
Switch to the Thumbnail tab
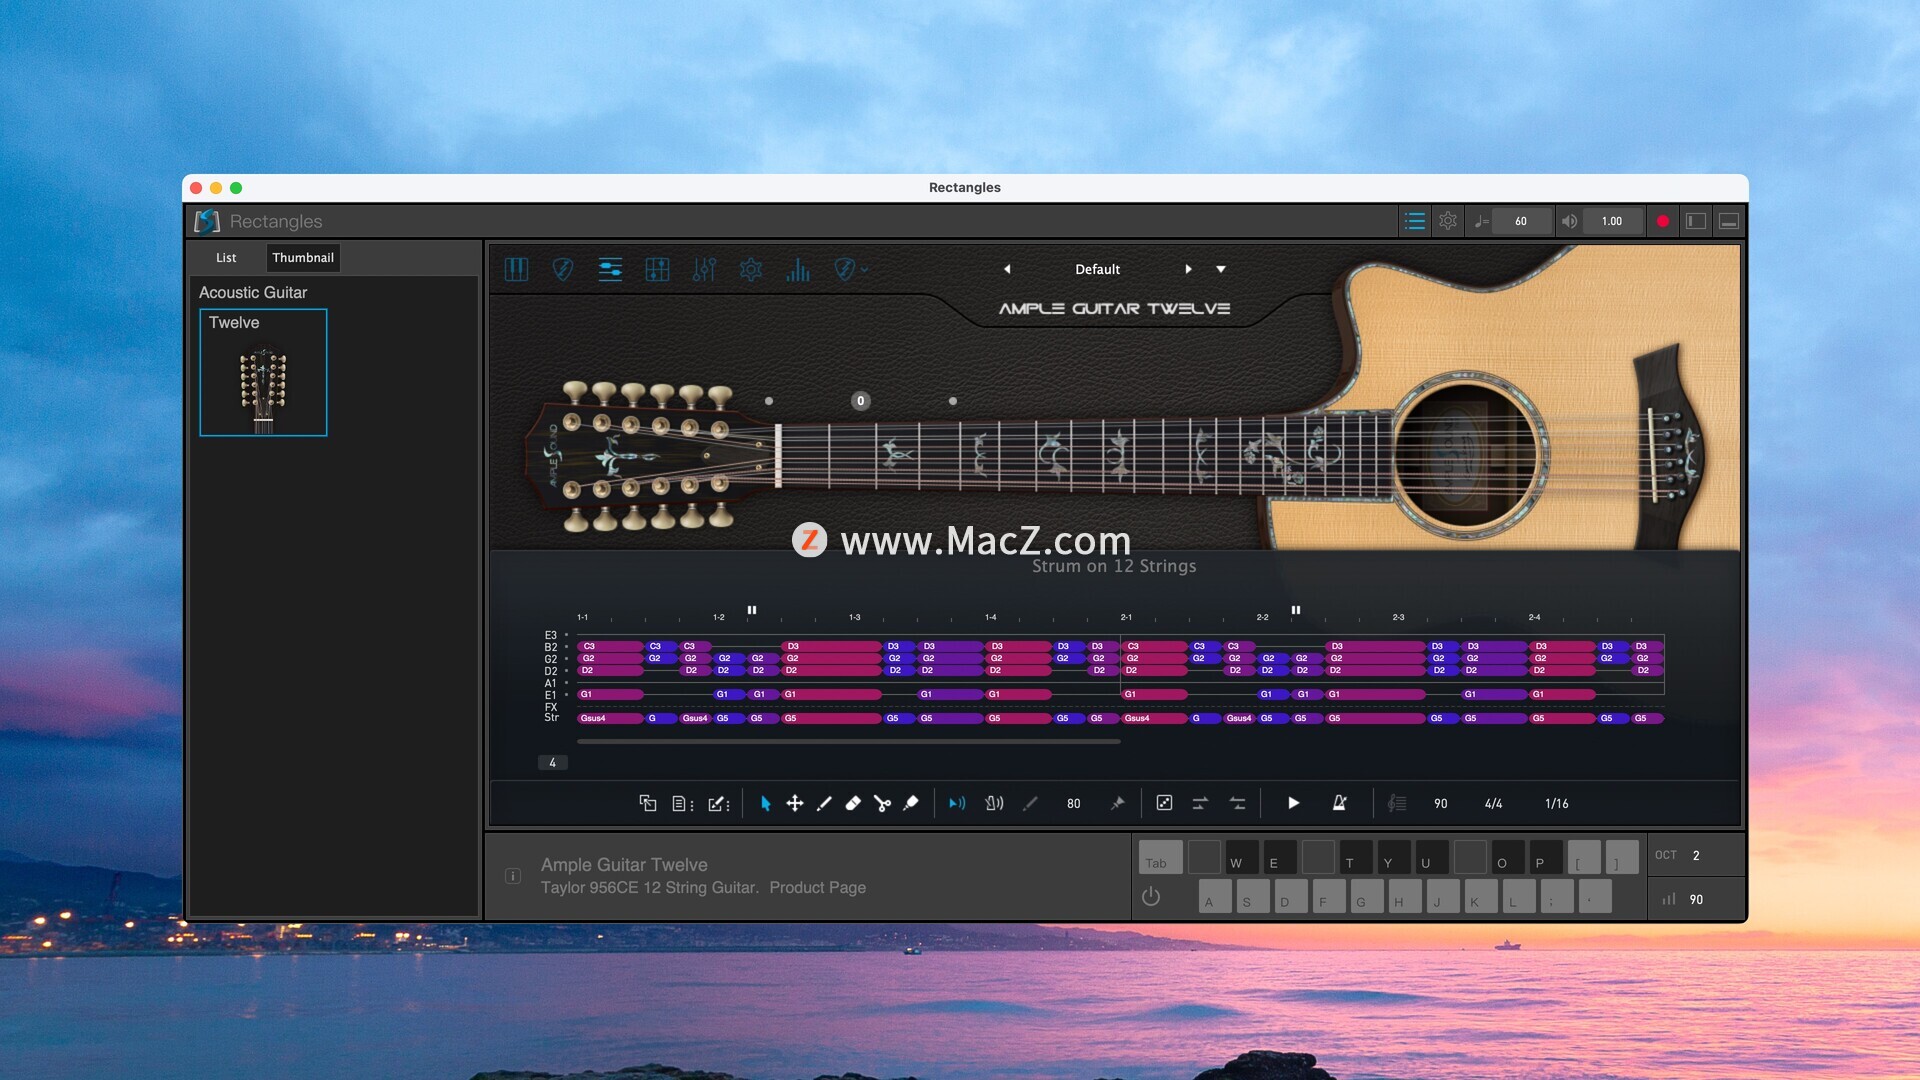tap(303, 257)
